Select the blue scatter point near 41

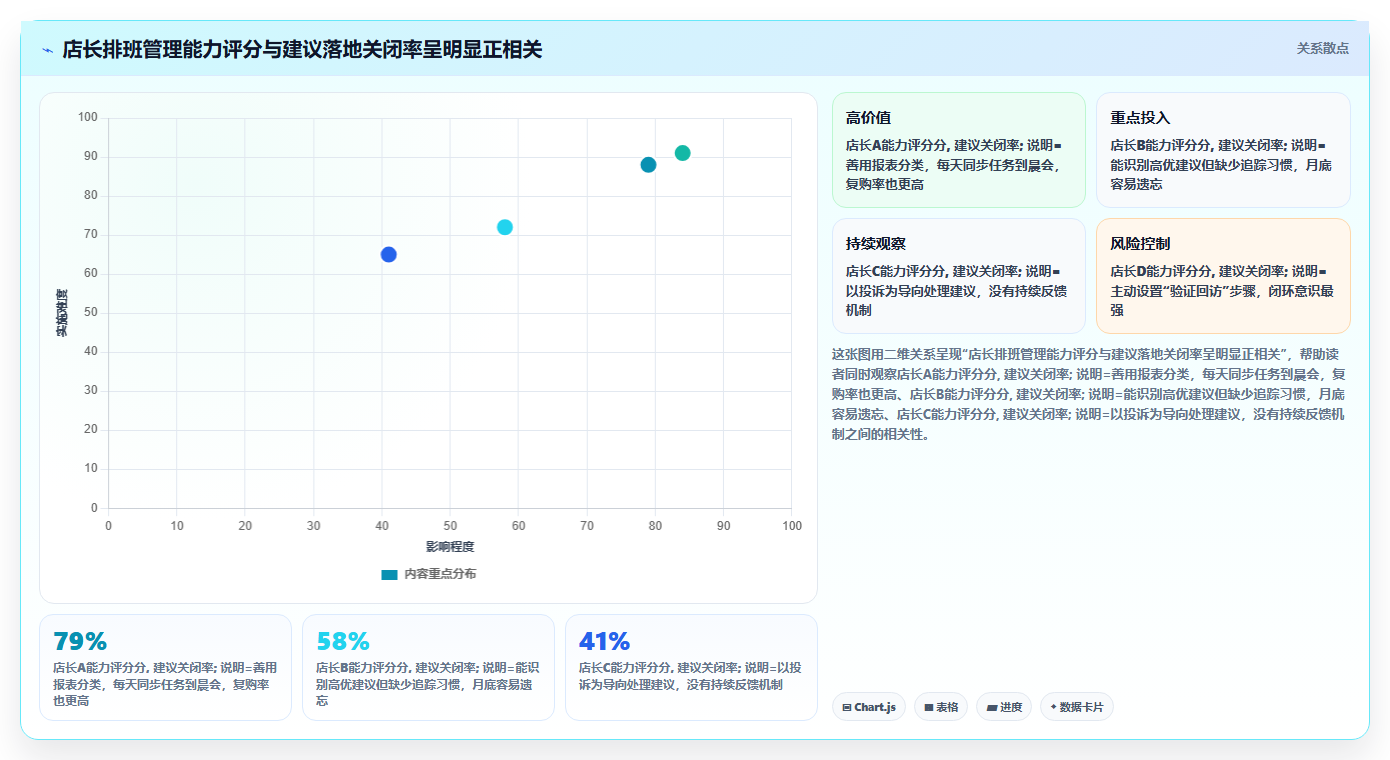tap(389, 254)
